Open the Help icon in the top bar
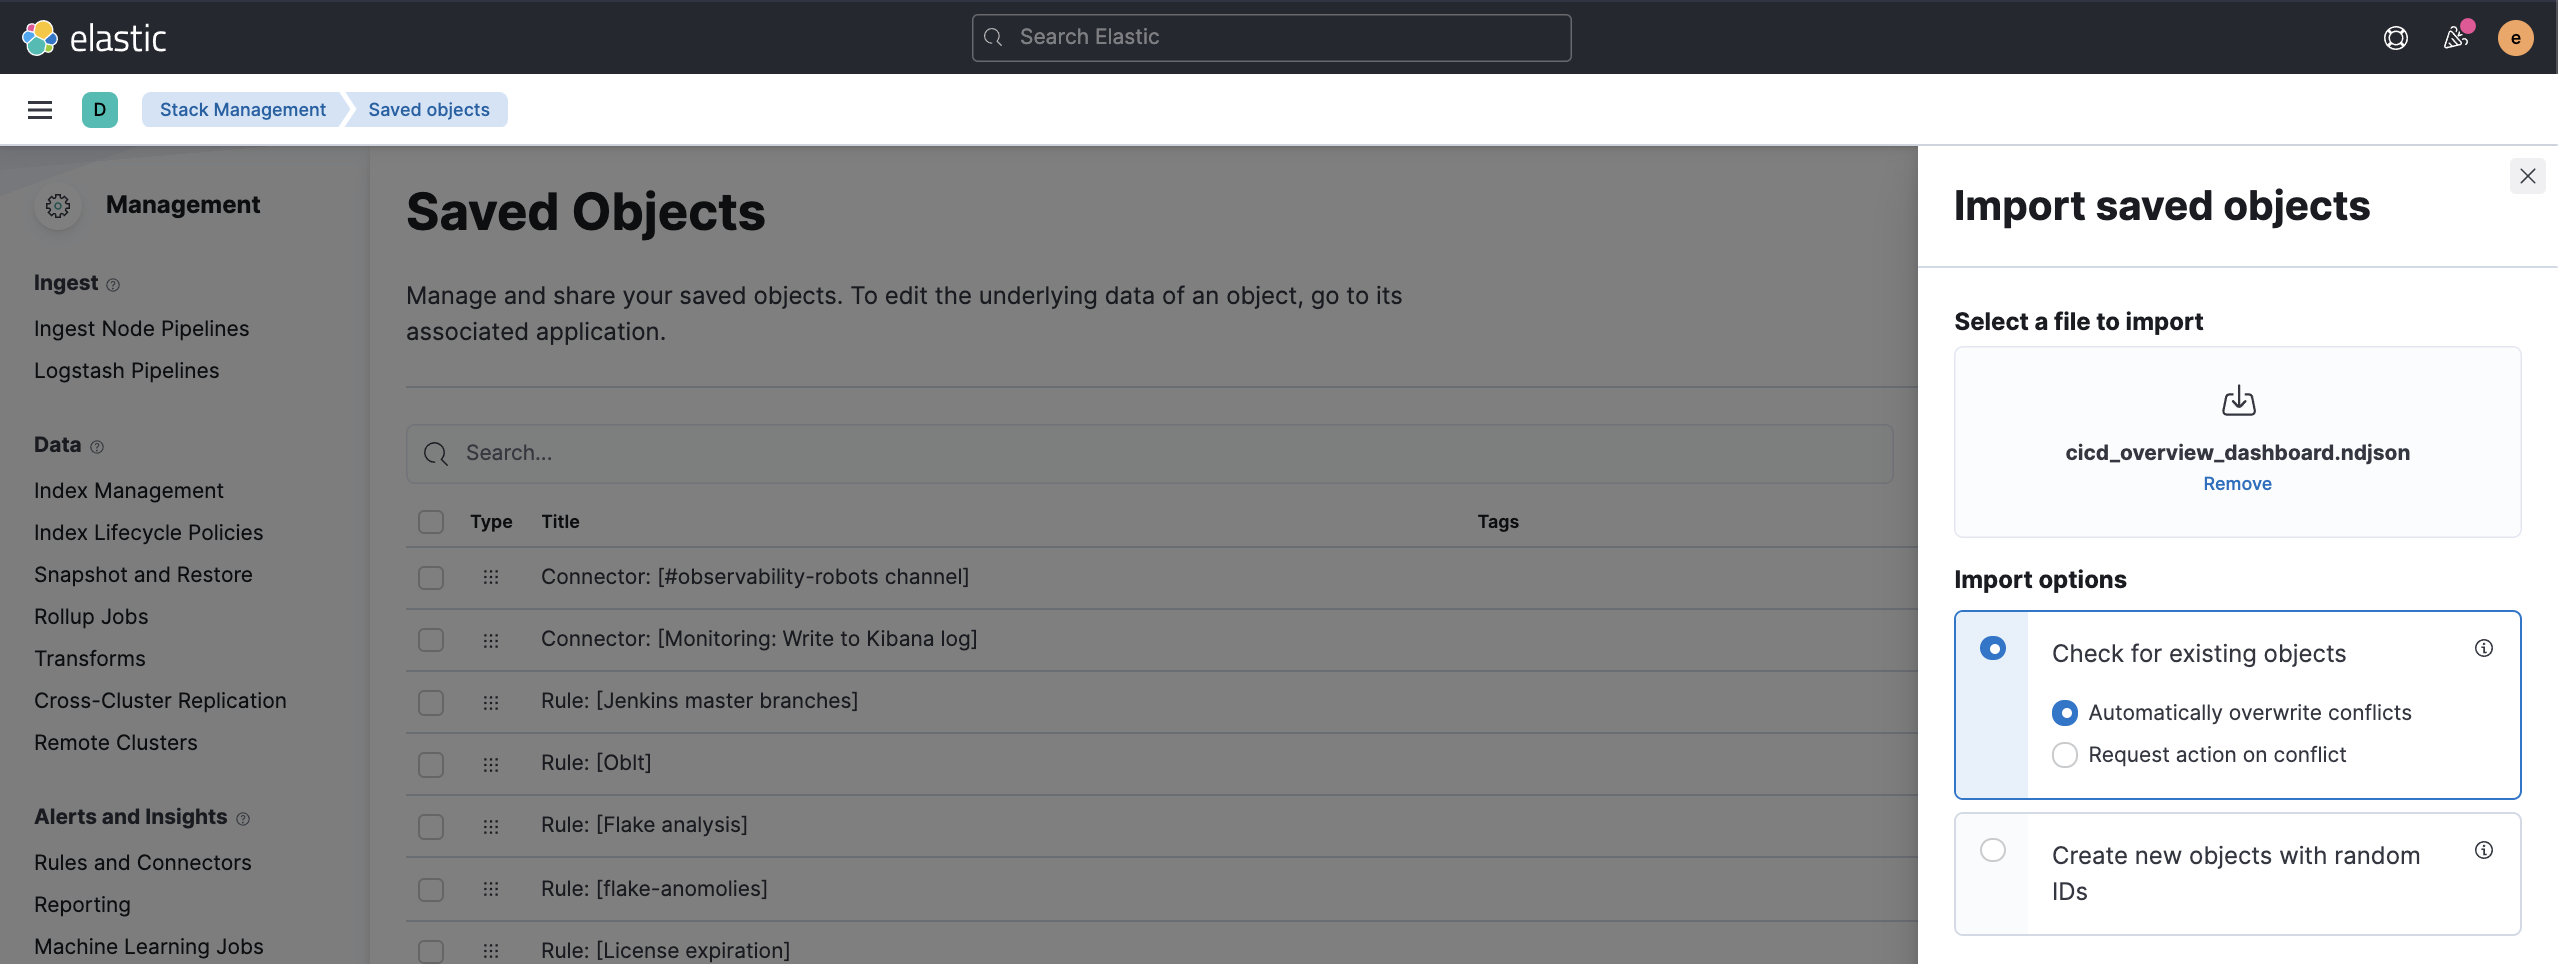The width and height of the screenshot is (2558, 964). (2396, 37)
